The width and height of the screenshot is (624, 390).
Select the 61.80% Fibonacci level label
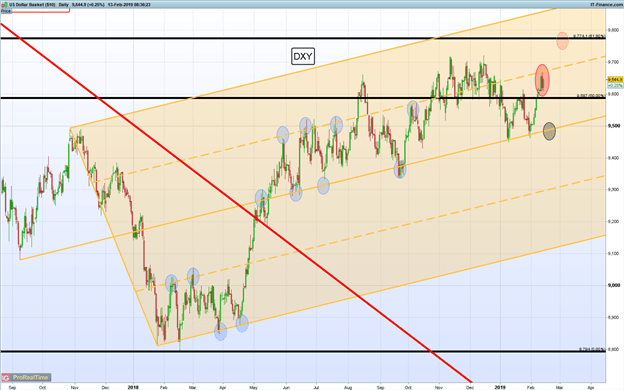[x=589, y=36]
